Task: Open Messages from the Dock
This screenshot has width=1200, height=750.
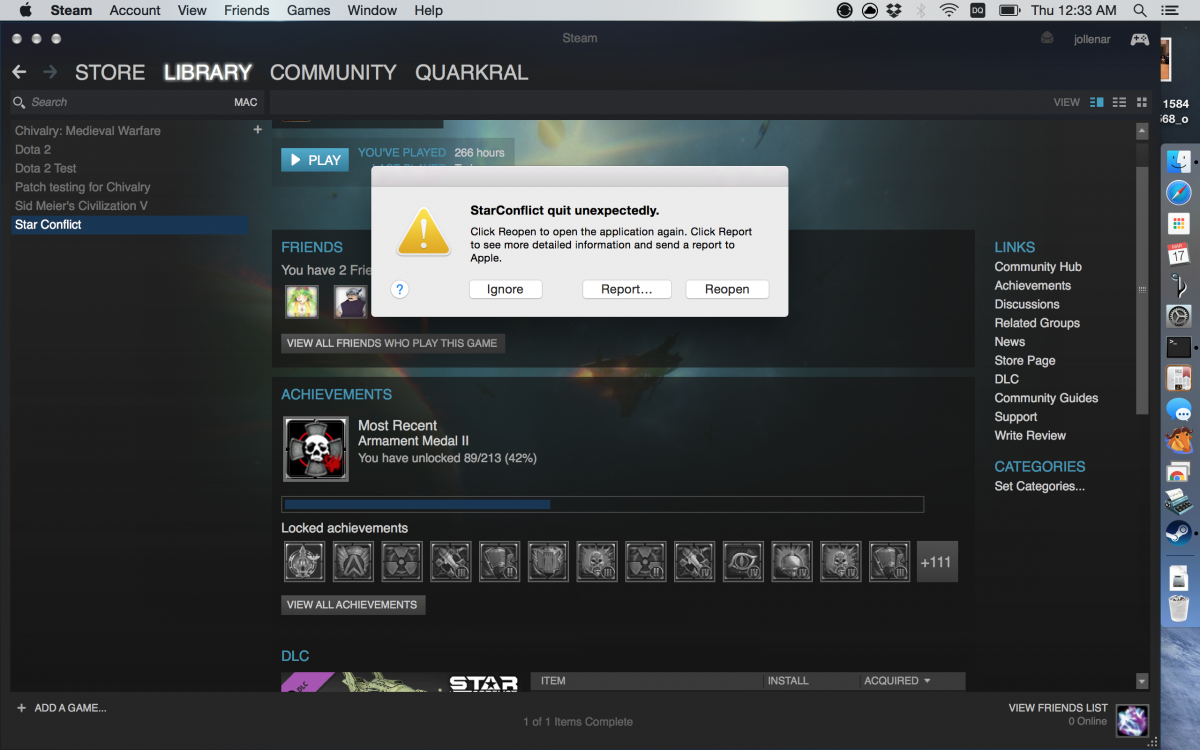Action: click(1180, 409)
